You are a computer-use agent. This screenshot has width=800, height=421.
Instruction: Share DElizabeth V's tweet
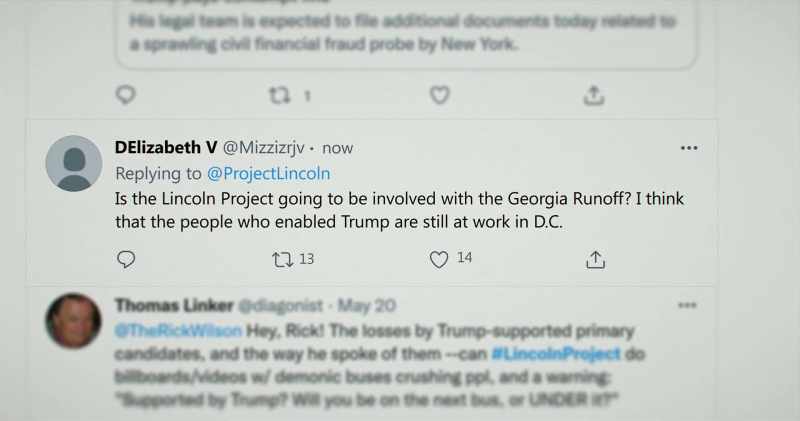[595, 259]
